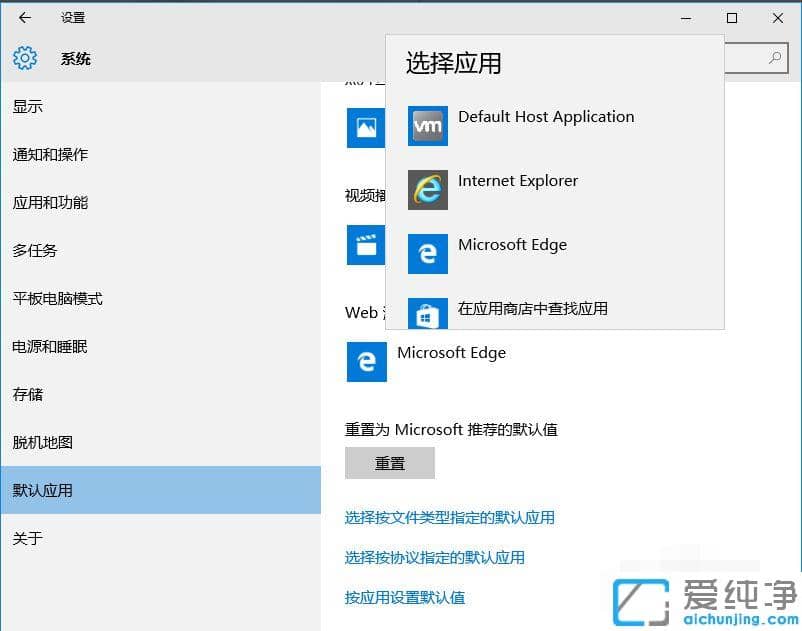
Task: Click the back arrow to go back
Action: 24,17
